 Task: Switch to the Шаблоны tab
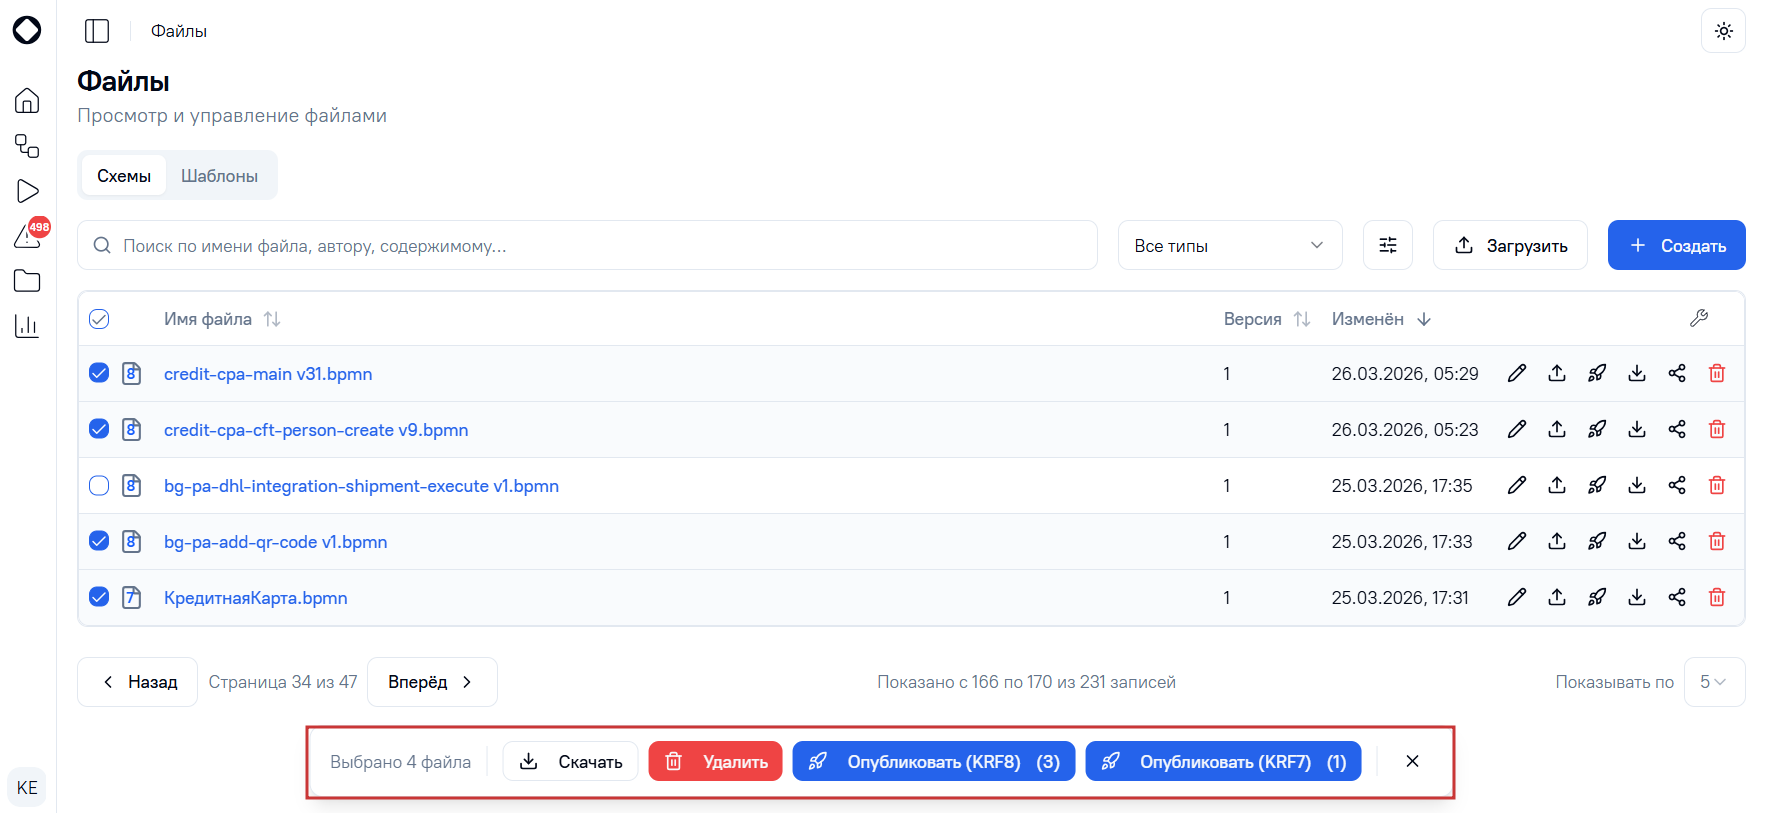point(219,176)
